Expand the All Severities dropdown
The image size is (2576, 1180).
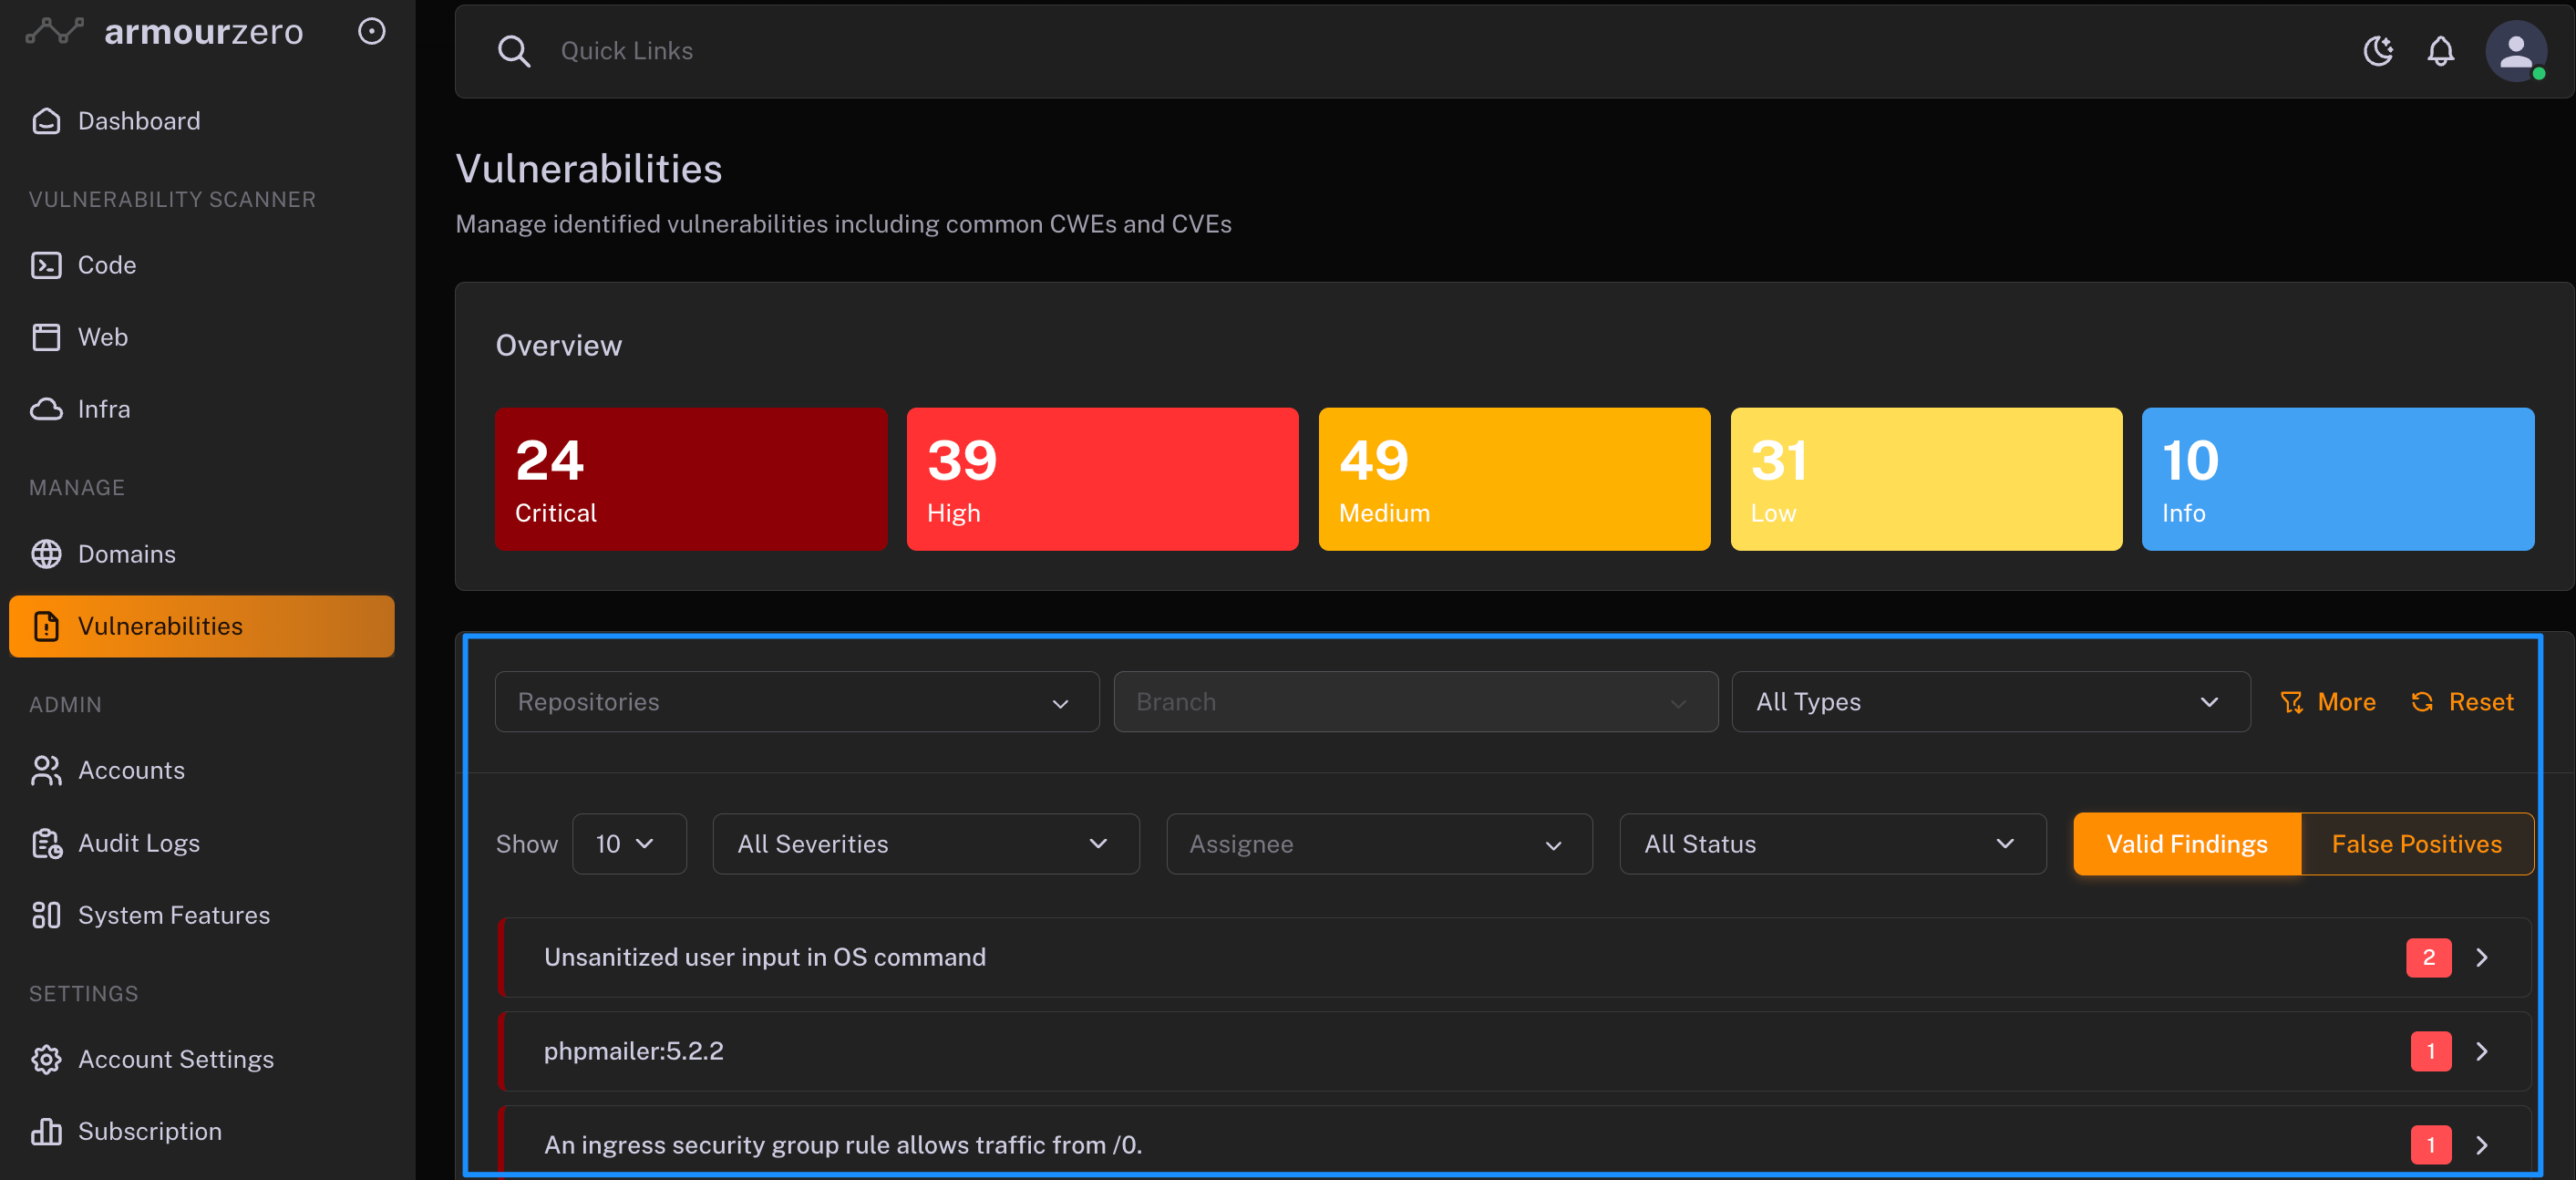coord(925,844)
